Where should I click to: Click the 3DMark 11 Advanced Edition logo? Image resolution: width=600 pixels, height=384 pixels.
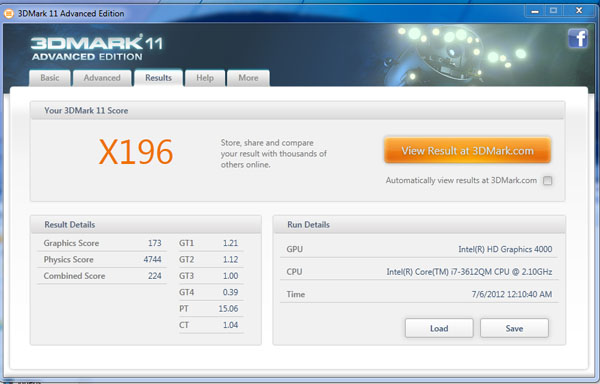pos(96,47)
